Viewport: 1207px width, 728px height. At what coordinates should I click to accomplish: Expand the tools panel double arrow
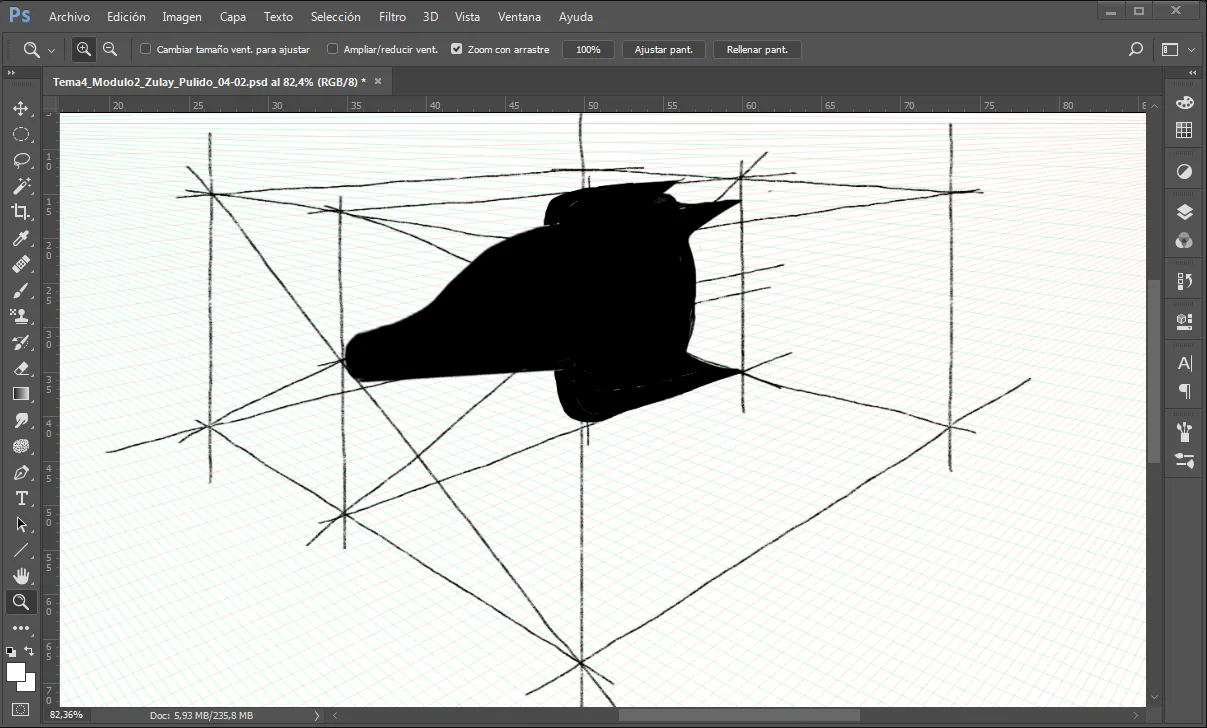[11, 74]
